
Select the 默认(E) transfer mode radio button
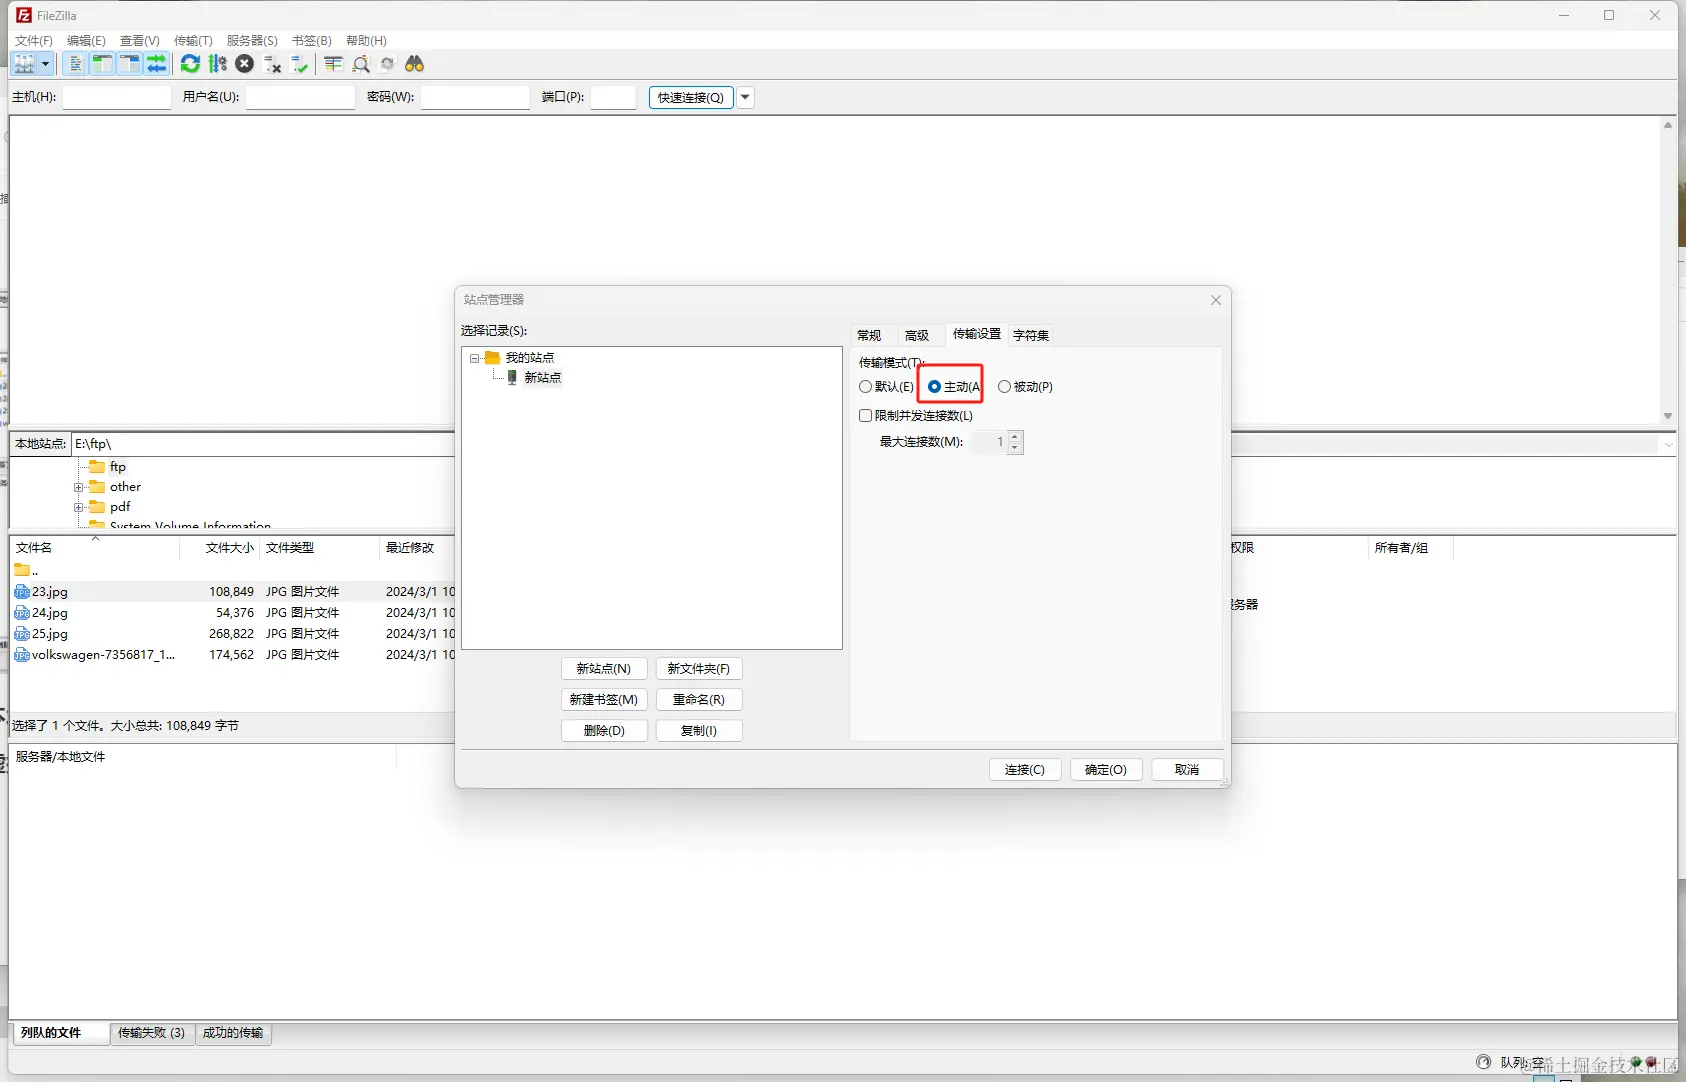pos(865,387)
